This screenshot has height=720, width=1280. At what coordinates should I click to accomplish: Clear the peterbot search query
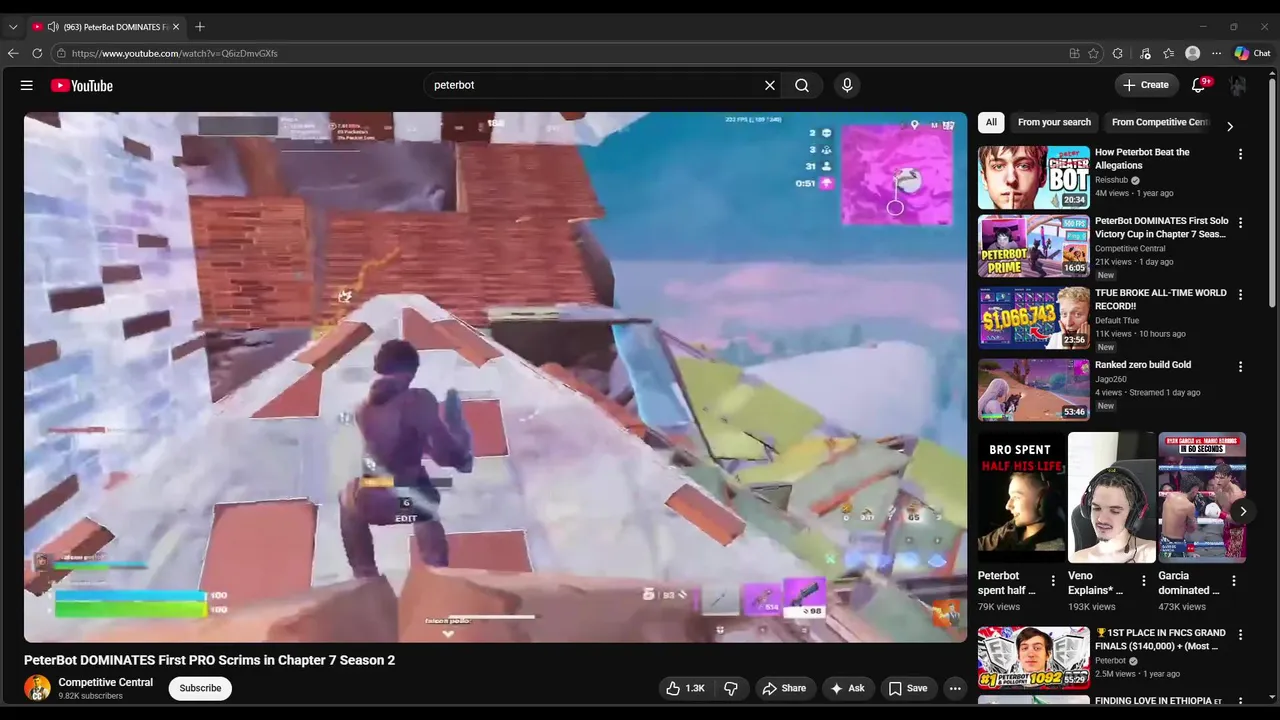pos(770,85)
